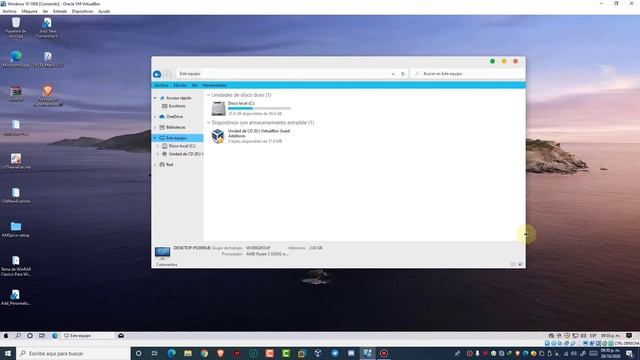Click the red window control dot
The width and height of the screenshot is (640, 360).
coord(516,61)
